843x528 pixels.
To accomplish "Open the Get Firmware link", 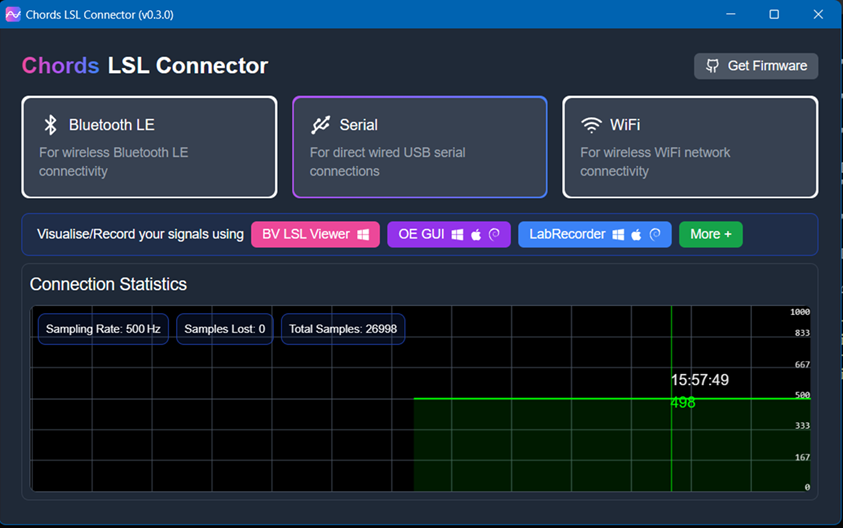I will coord(756,66).
